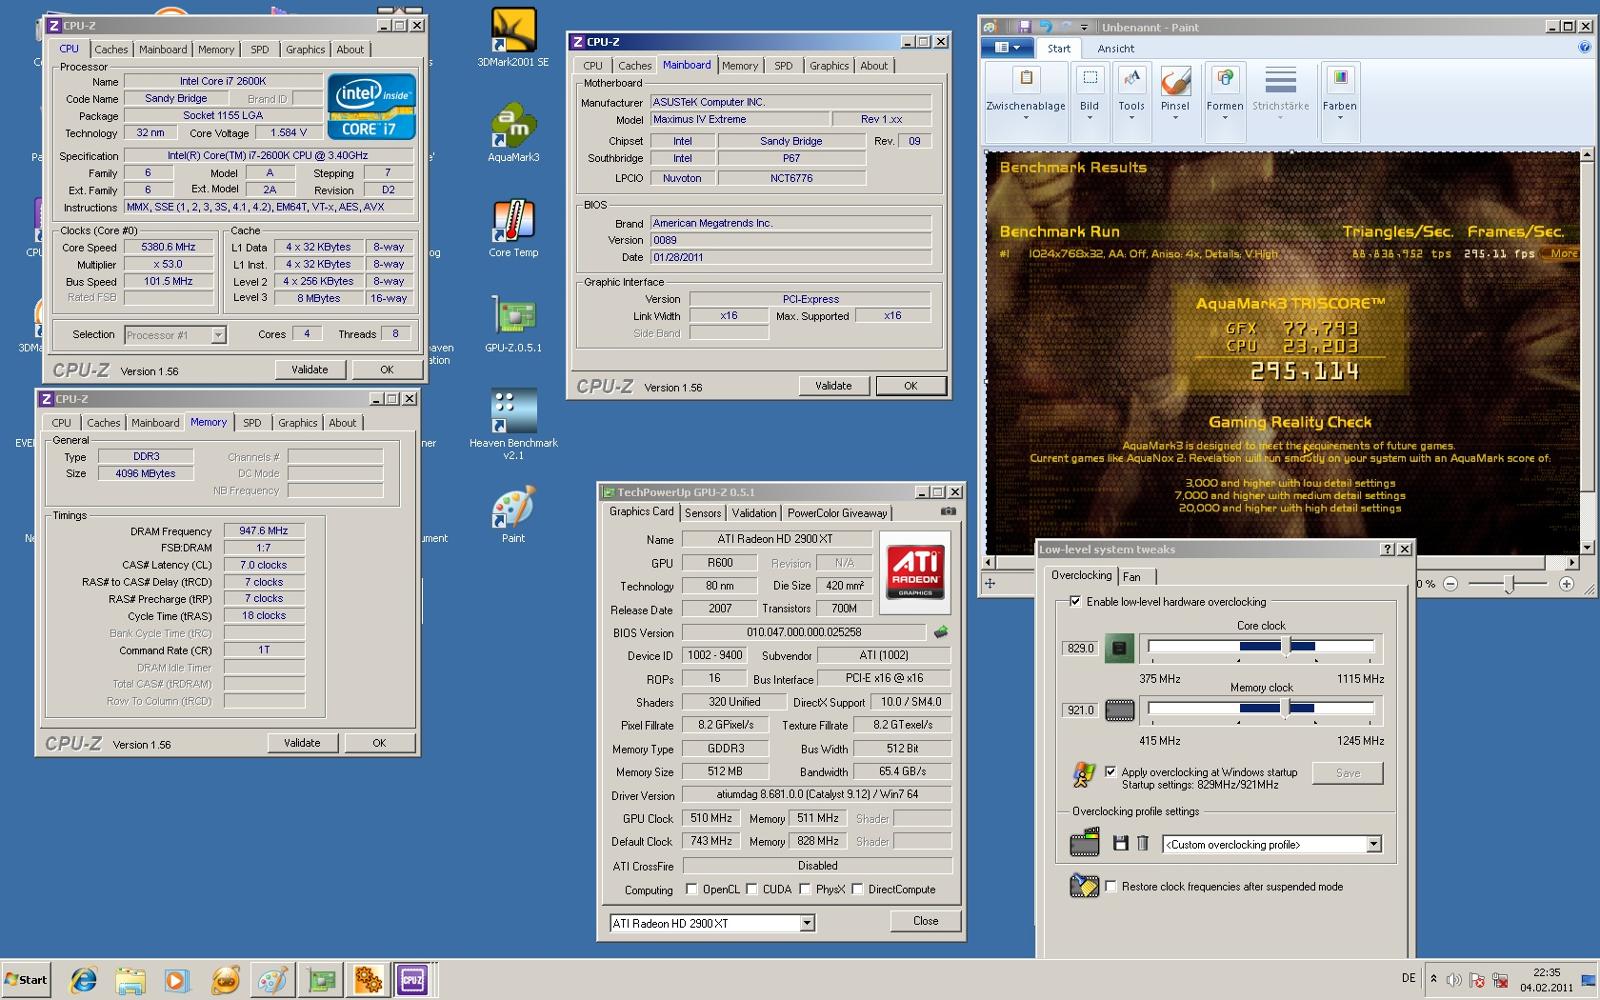The image size is (1600, 1000).
Task: Delete overclocking profile with trash icon
Action: click(1142, 844)
